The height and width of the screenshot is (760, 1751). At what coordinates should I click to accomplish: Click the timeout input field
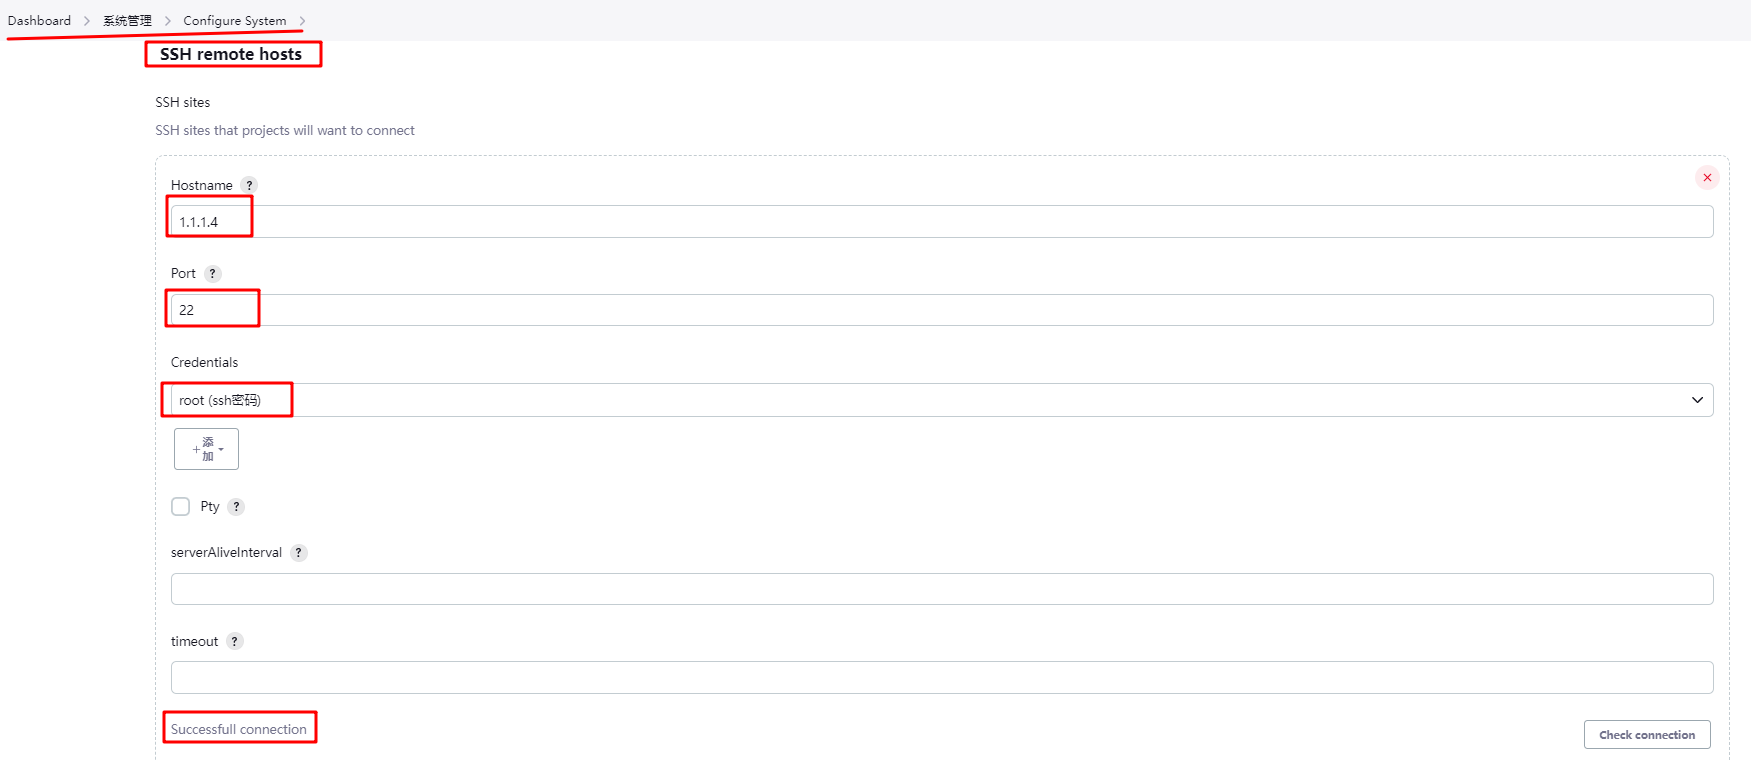coord(940,678)
